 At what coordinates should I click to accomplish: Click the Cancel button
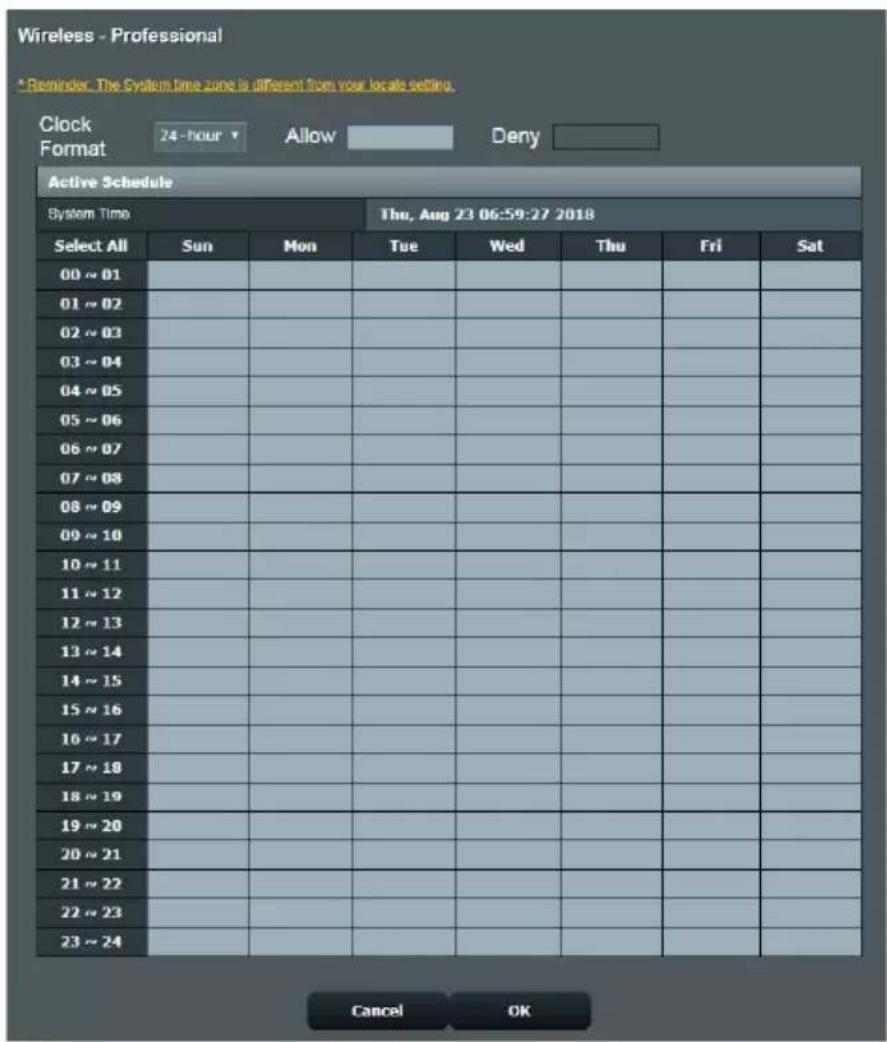(x=377, y=1011)
